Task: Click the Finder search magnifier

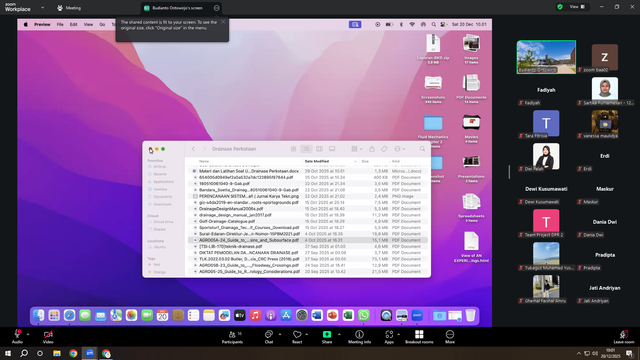Action: [422, 149]
